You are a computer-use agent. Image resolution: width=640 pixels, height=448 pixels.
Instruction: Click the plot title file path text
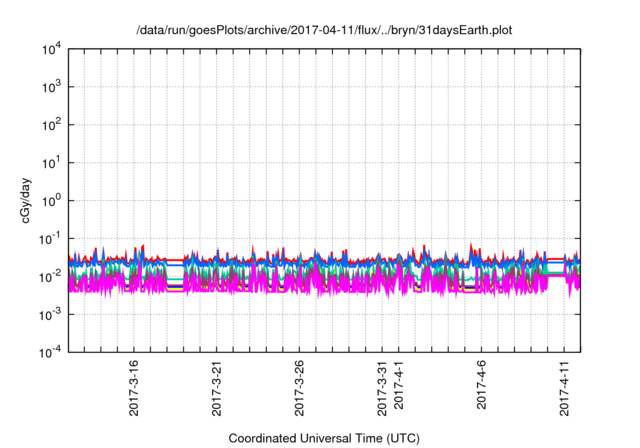323,29
